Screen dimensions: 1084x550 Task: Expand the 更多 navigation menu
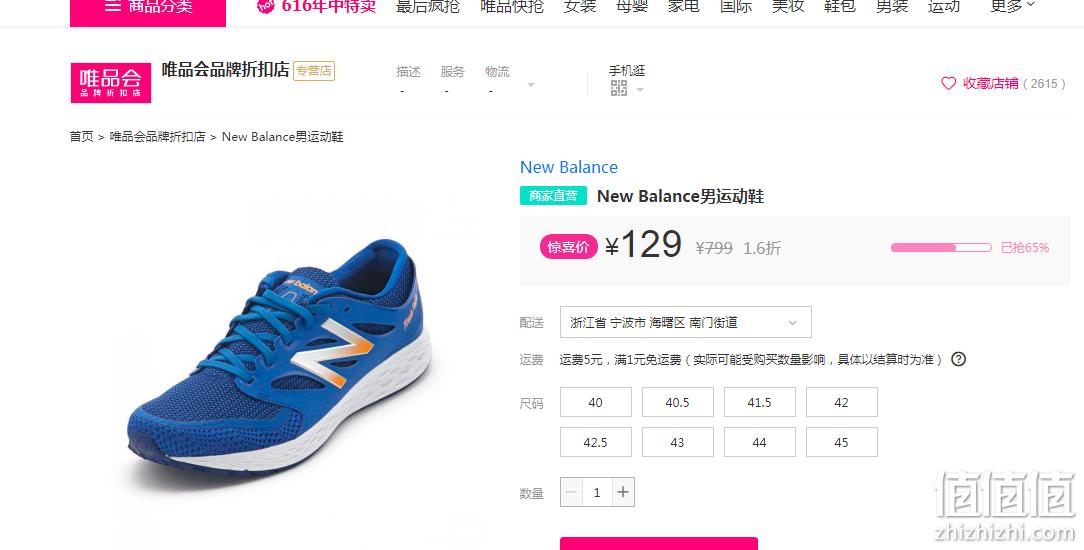(x=1012, y=6)
